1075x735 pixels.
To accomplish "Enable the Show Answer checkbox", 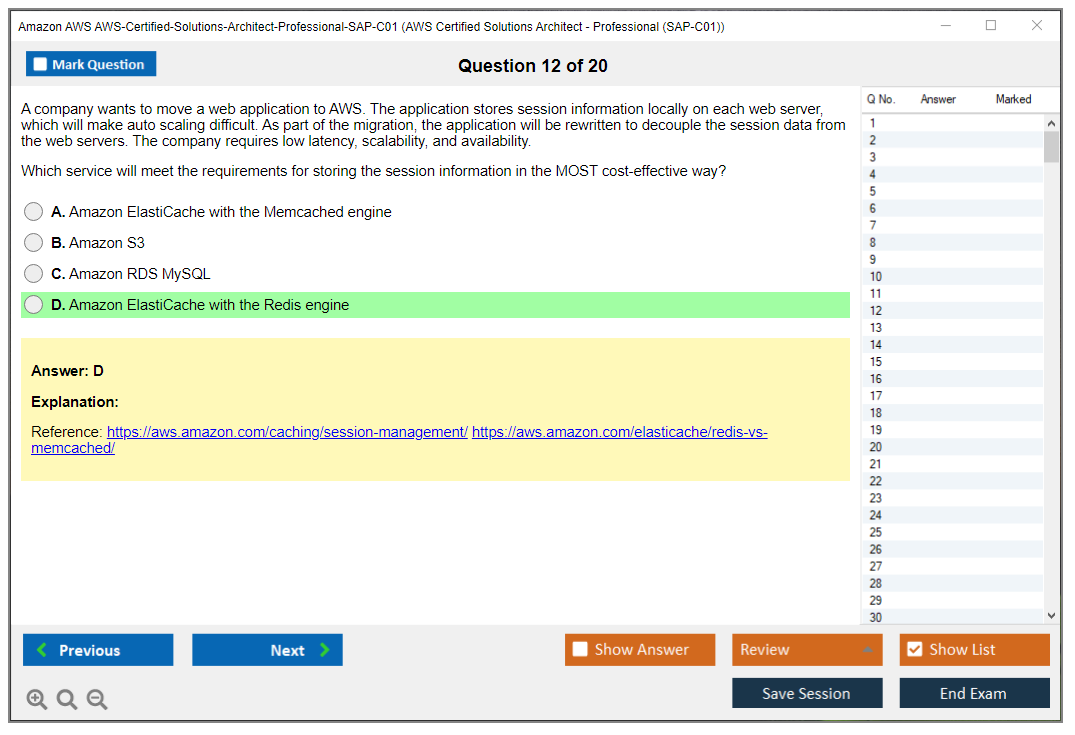I will [x=580, y=650].
